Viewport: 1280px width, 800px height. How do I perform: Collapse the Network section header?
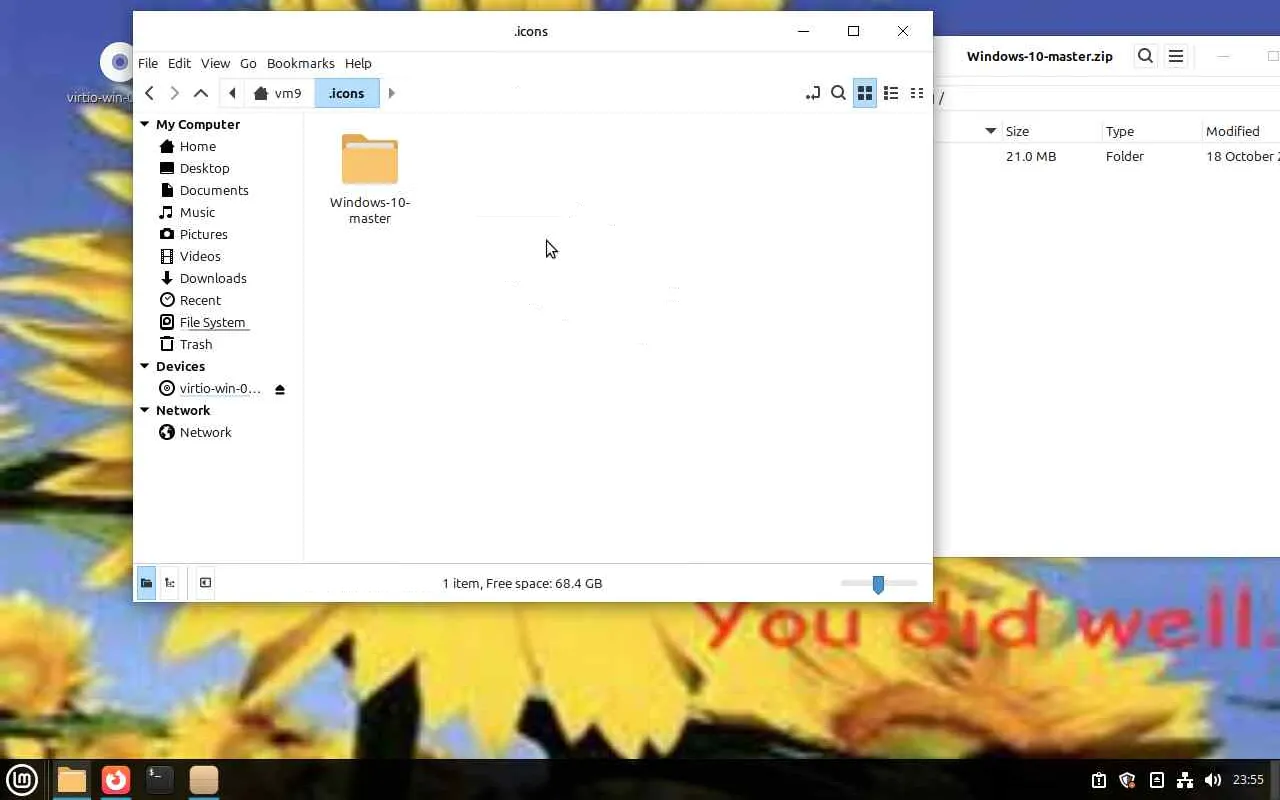[144, 410]
